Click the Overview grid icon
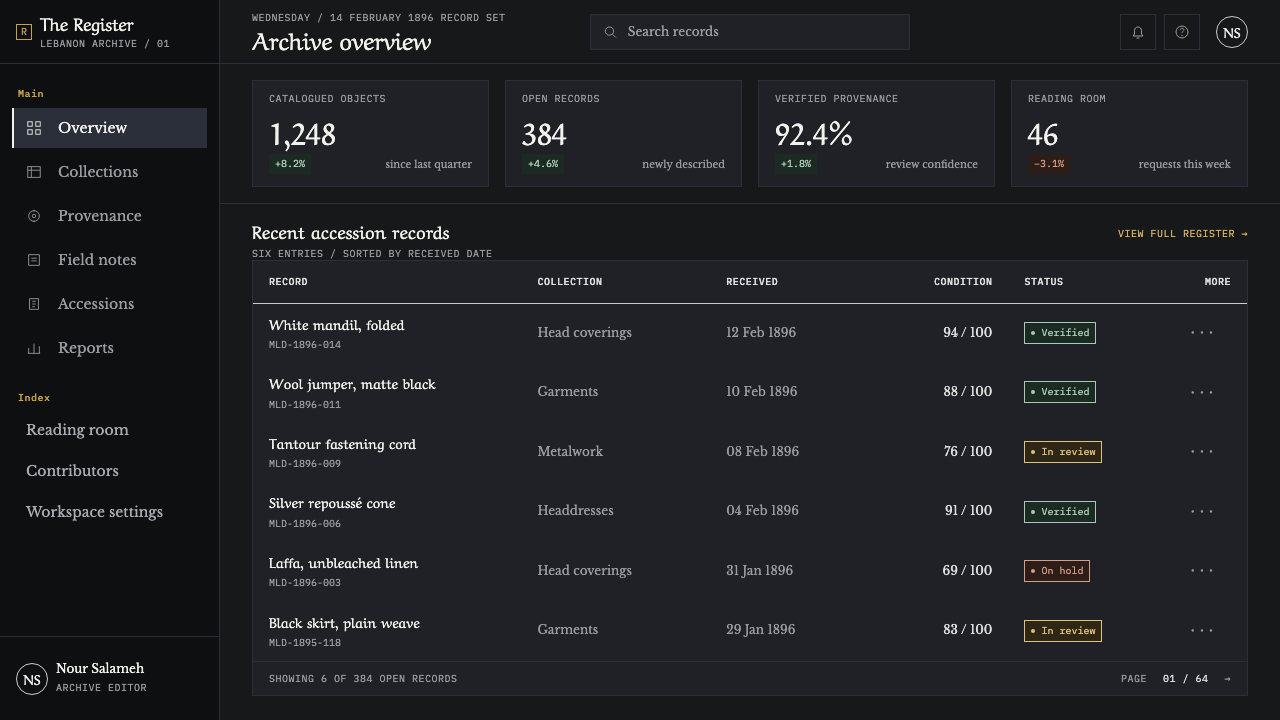1280x720 pixels. tap(34, 128)
